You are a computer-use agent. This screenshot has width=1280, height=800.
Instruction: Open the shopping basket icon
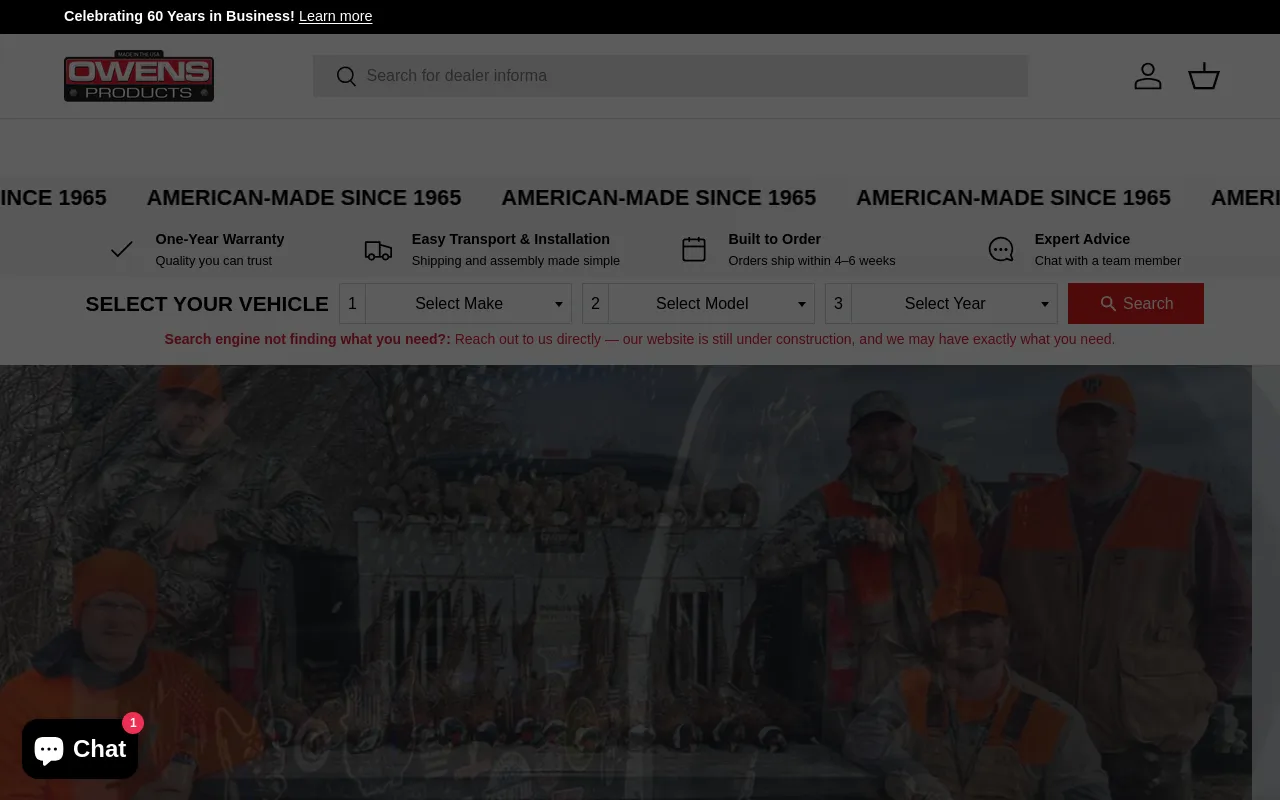(x=1203, y=76)
